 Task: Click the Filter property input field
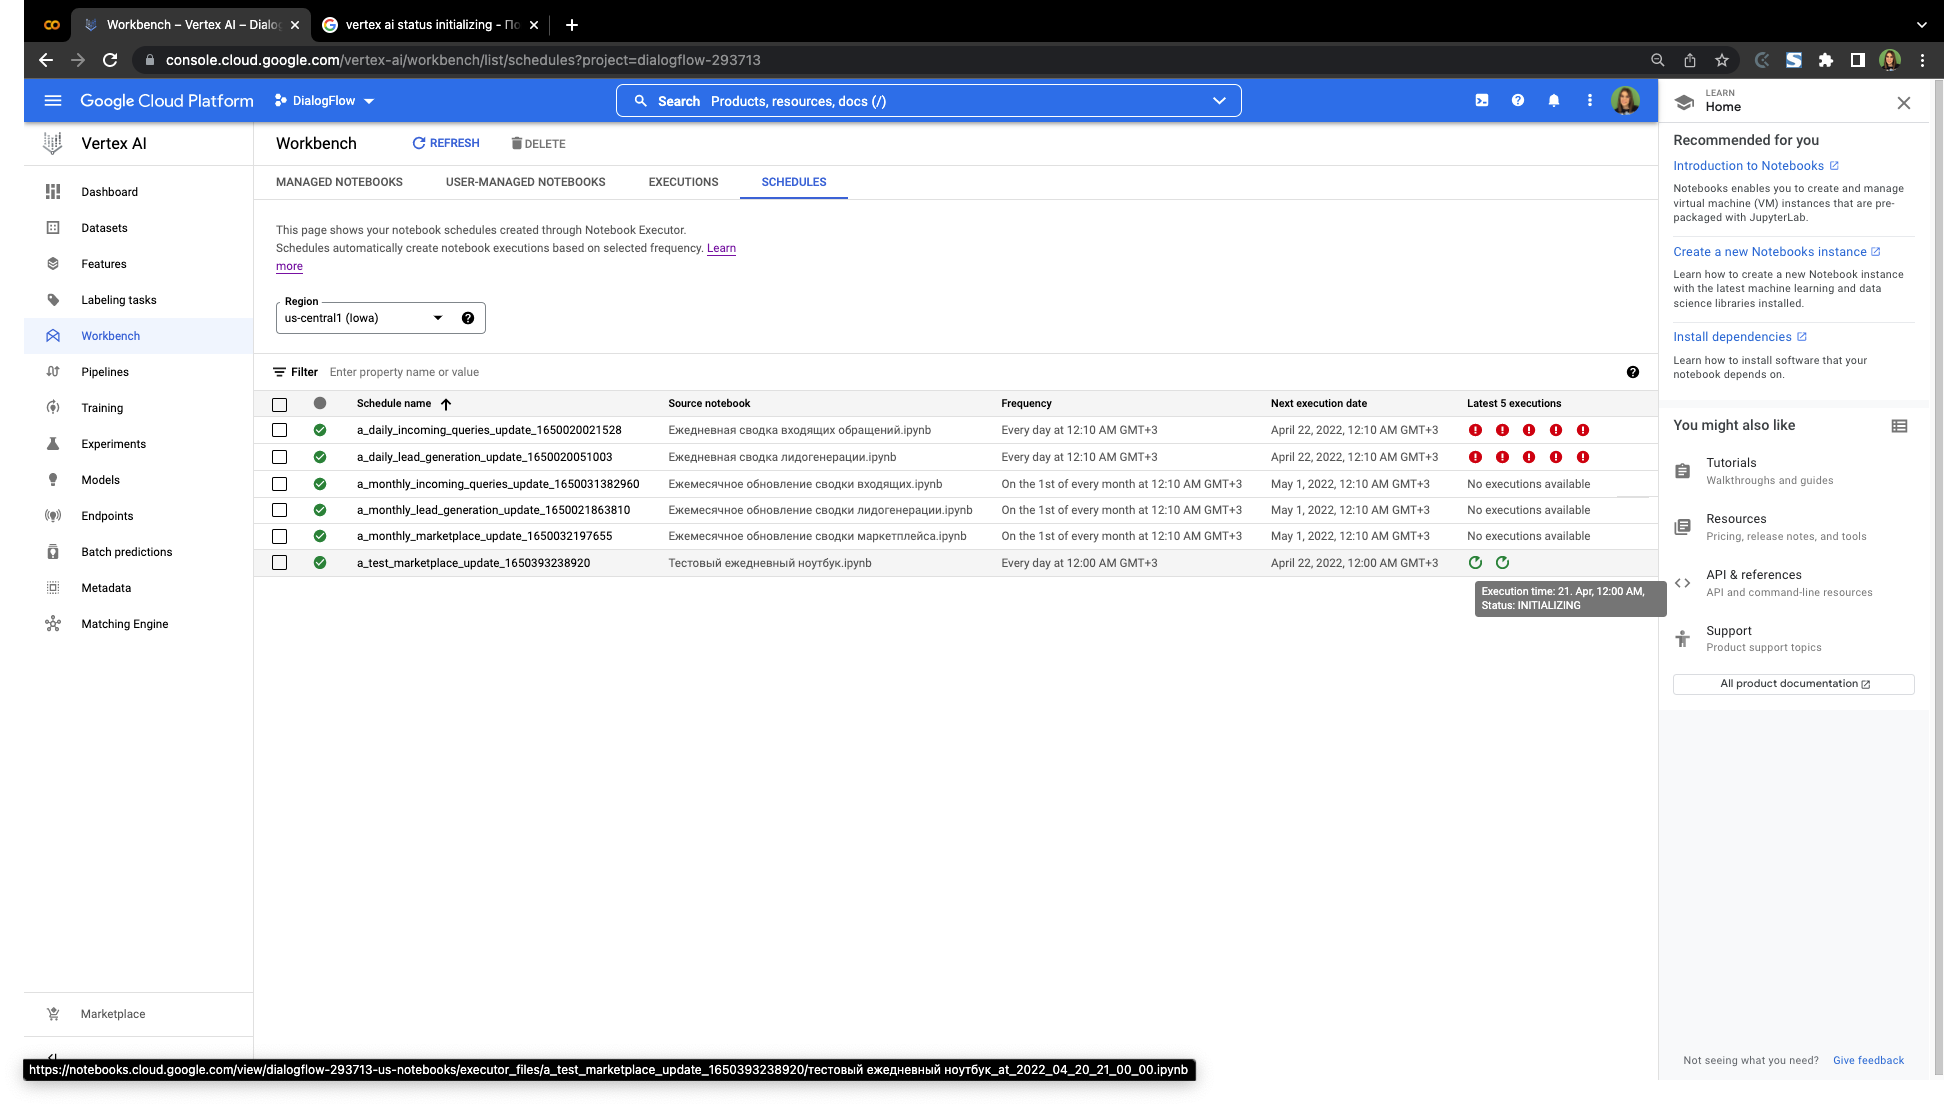pos(403,372)
